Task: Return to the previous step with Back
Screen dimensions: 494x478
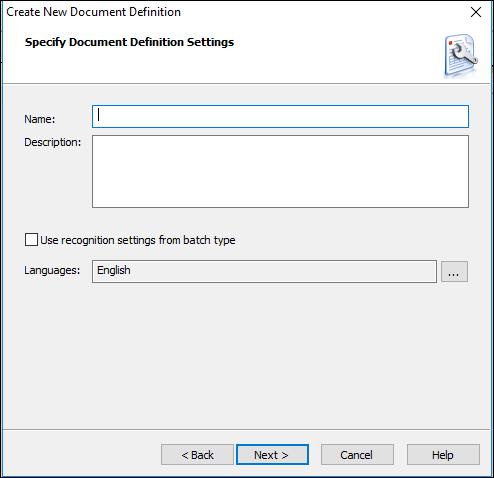Action: tap(197, 455)
